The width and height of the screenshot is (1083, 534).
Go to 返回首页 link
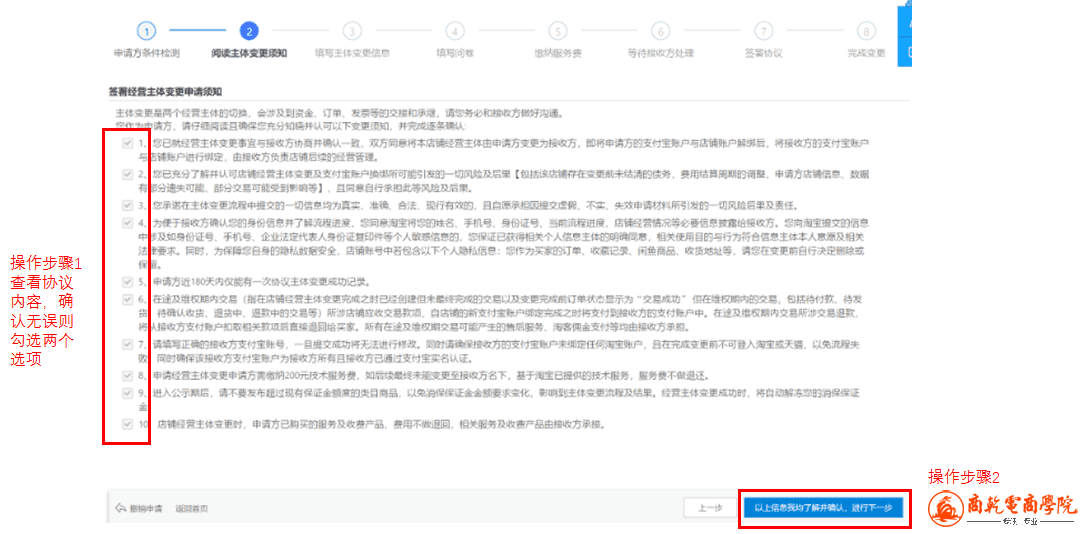pyautogui.click(x=192, y=508)
